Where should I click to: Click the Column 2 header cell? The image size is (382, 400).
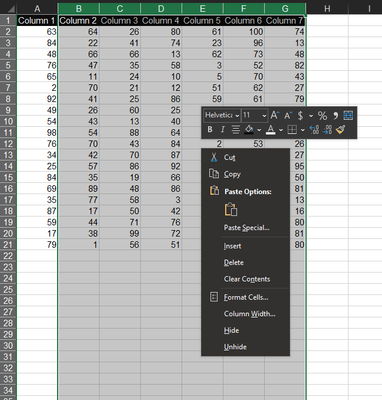point(79,21)
